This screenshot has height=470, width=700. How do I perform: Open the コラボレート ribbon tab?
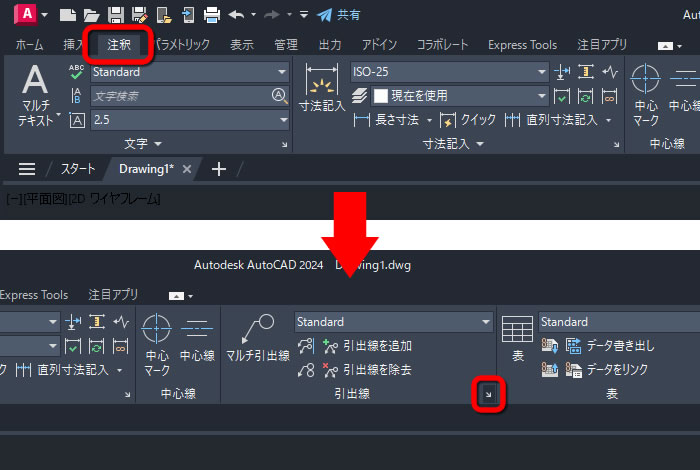point(442,45)
